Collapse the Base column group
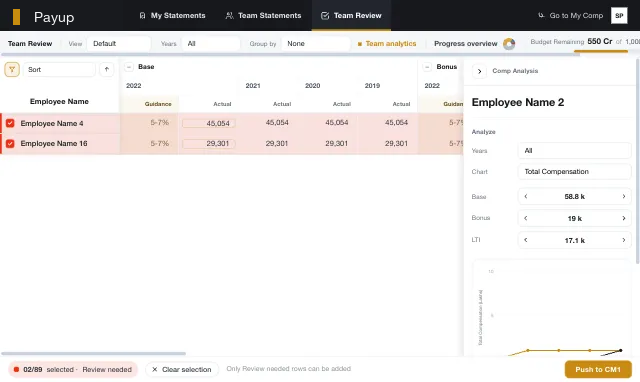640x382 pixels. (x=129, y=67)
